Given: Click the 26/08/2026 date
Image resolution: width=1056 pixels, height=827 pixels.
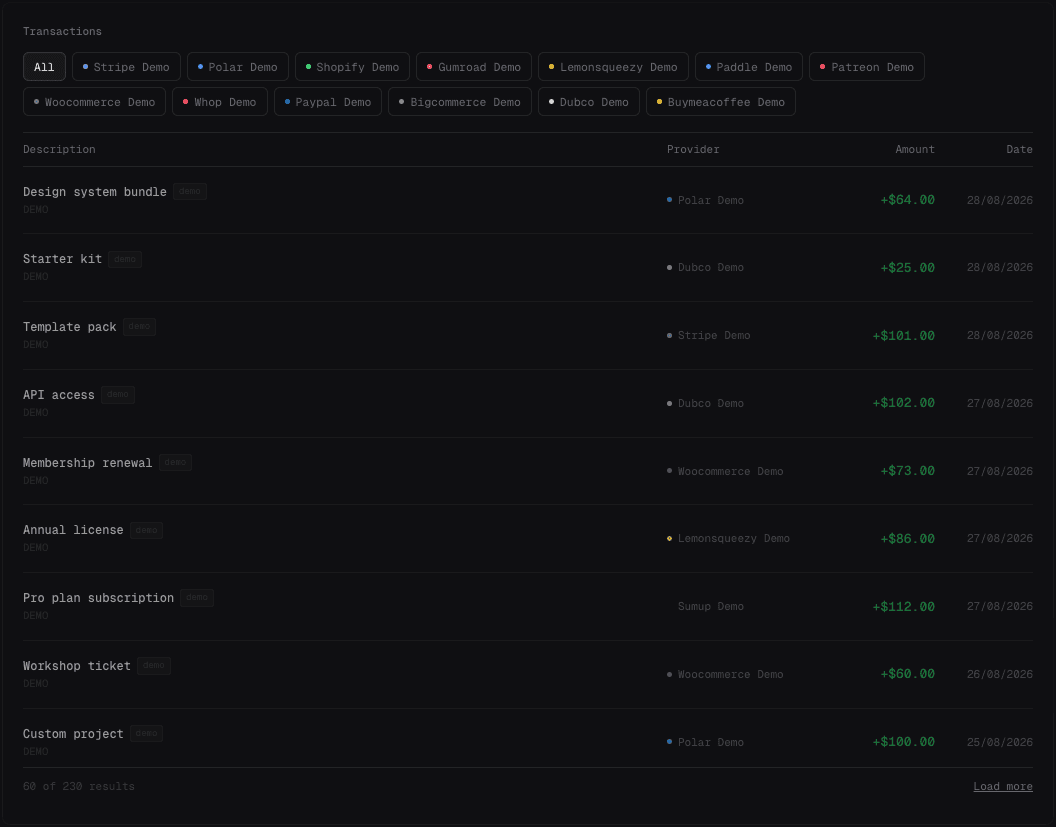Looking at the screenshot, I should pos(999,674).
